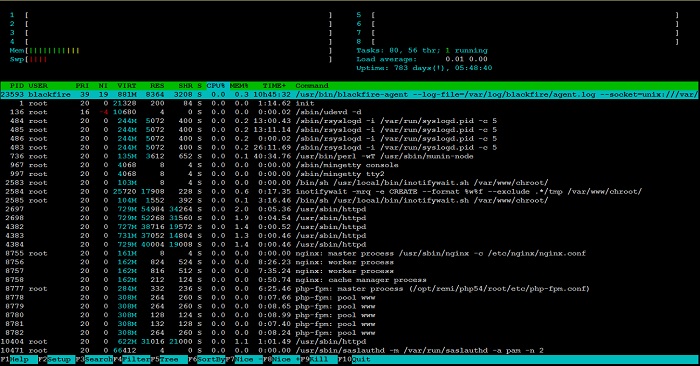Screen dimensions: 700x366
Task: Select the php-fpm master process row
Action: coord(350,289)
